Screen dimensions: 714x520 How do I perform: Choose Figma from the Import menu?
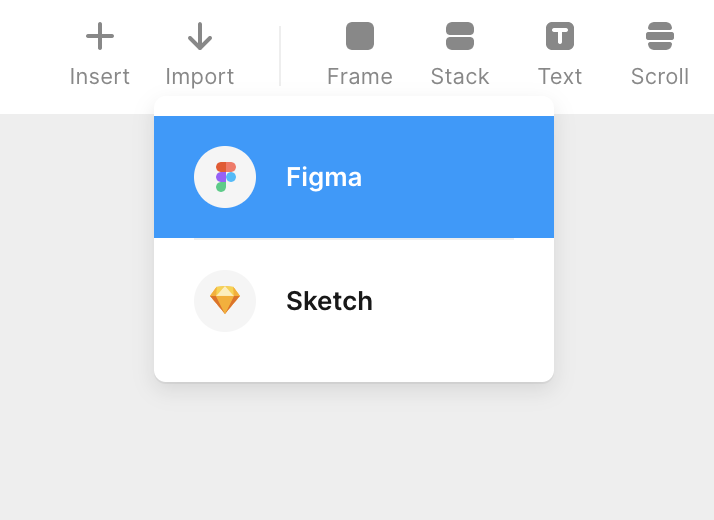(324, 177)
